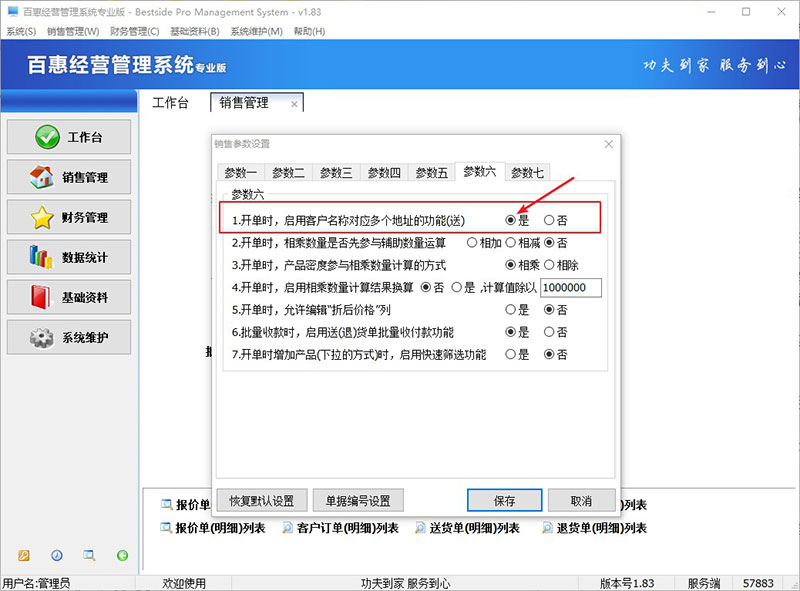Click the 计算值除以 input field showing 1000000

click(x=571, y=287)
